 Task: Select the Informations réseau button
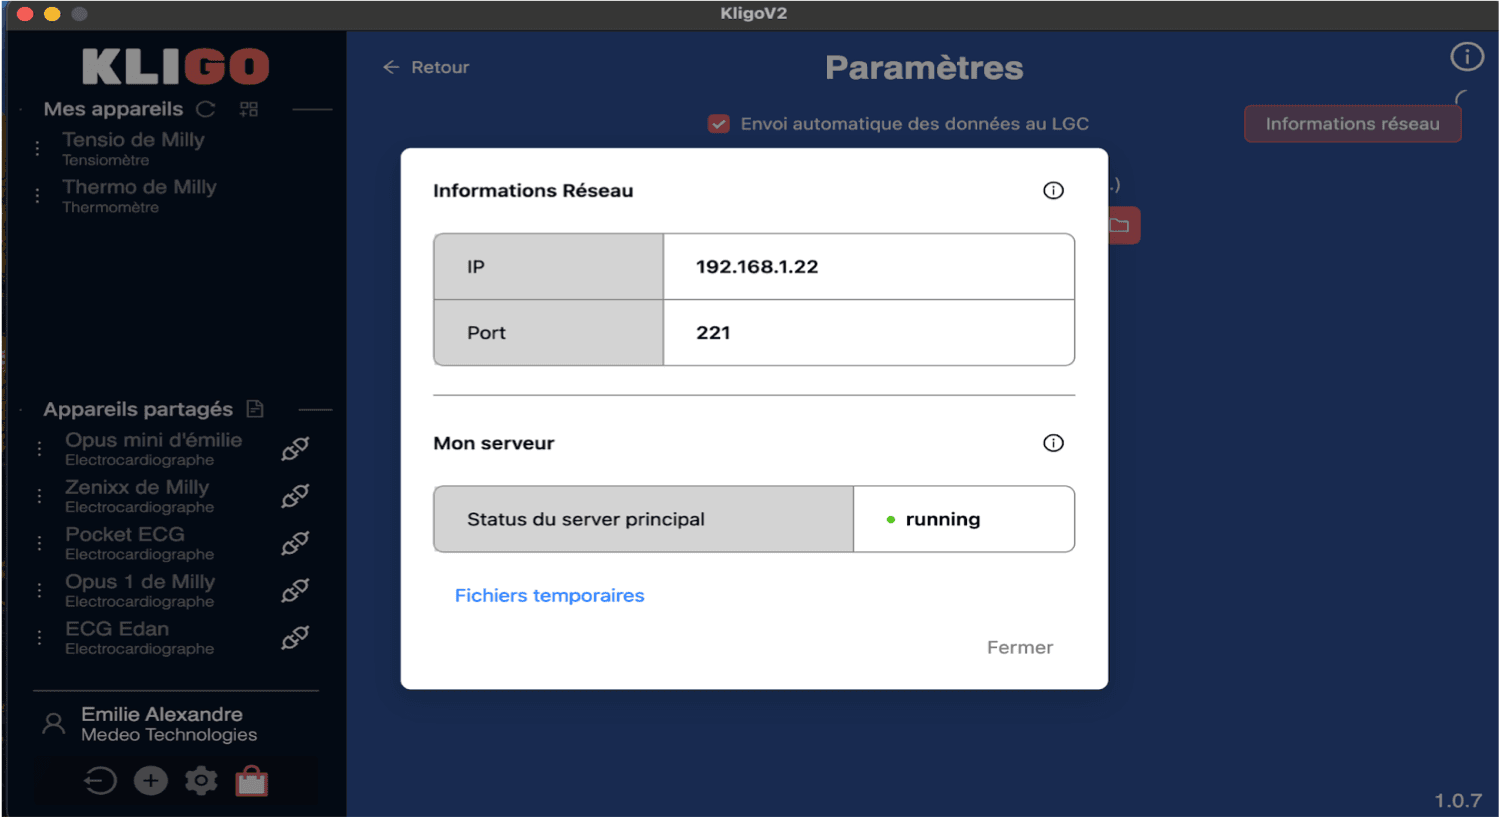tap(1352, 123)
